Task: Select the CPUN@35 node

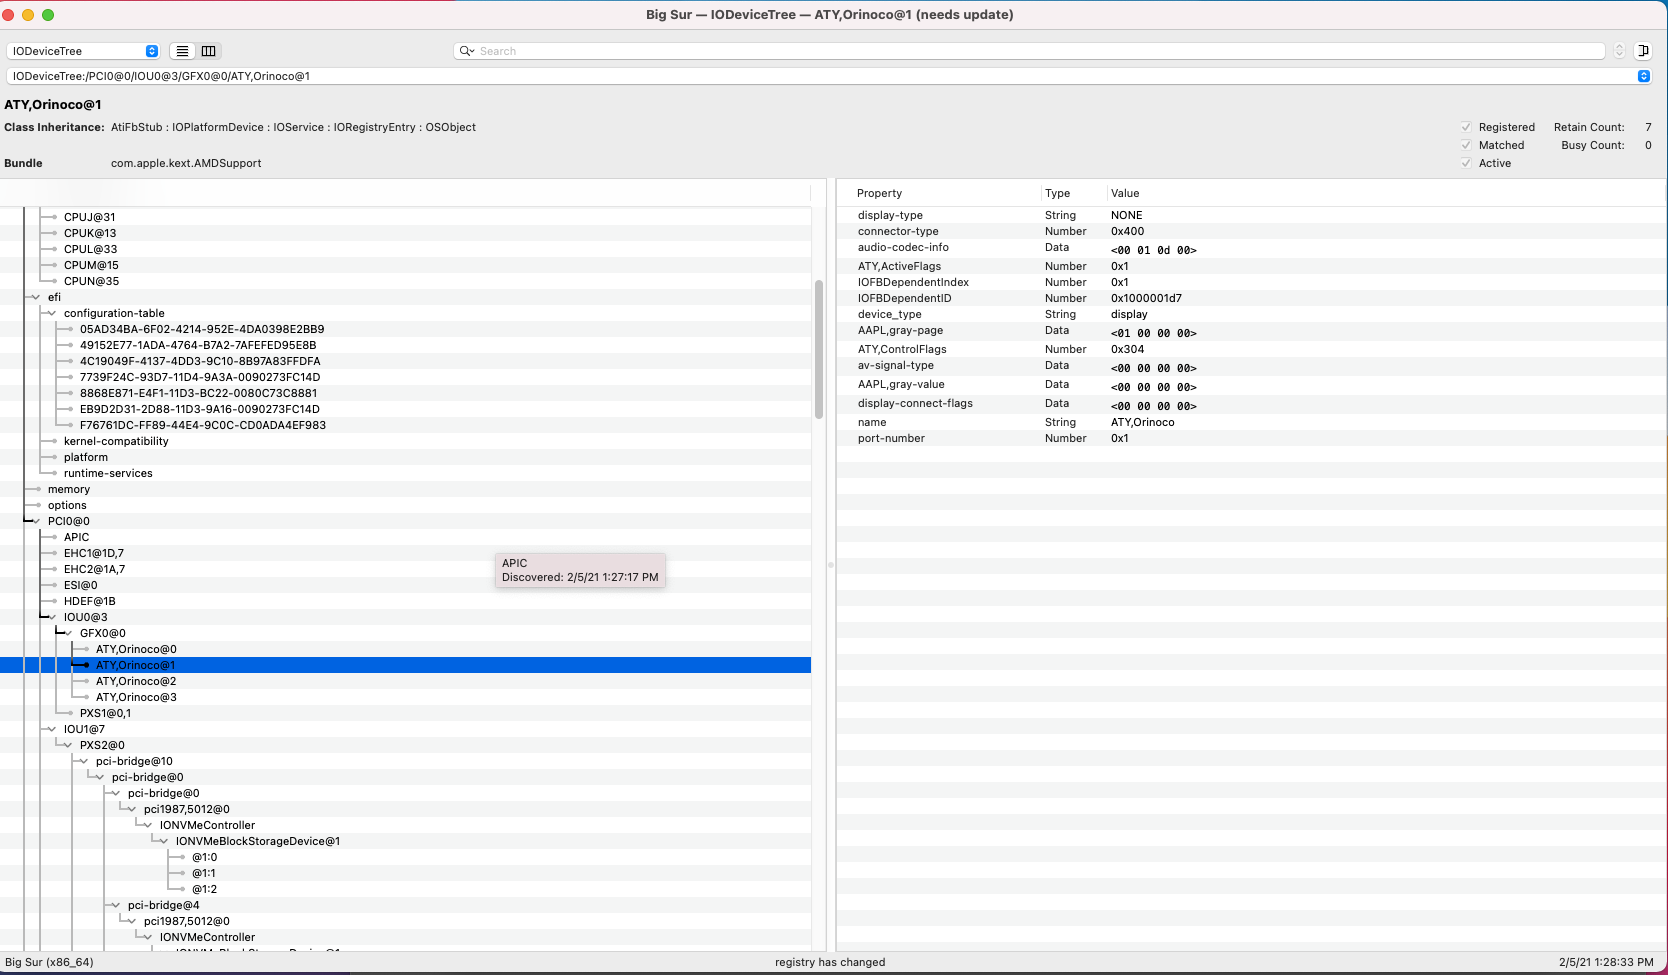Action: pyautogui.click(x=91, y=281)
